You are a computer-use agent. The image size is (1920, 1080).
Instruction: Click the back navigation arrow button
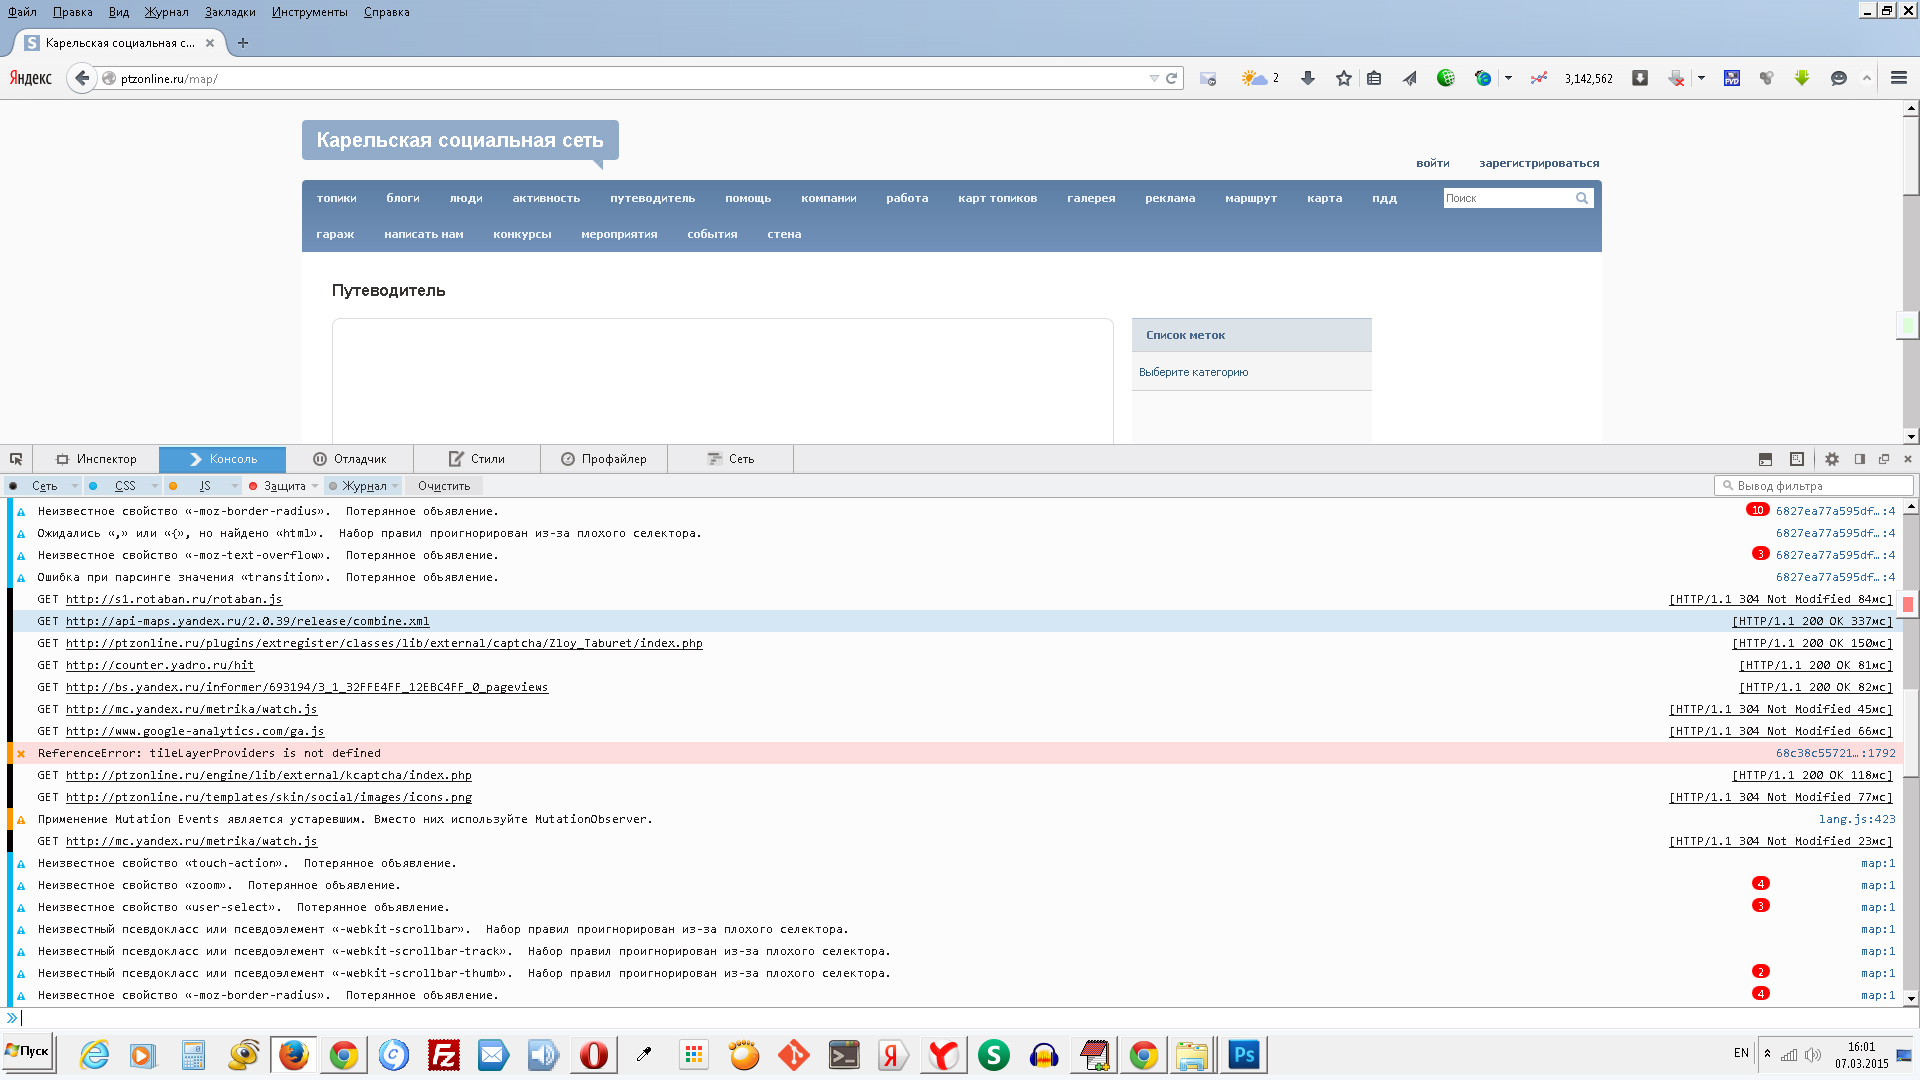pos(82,78)
